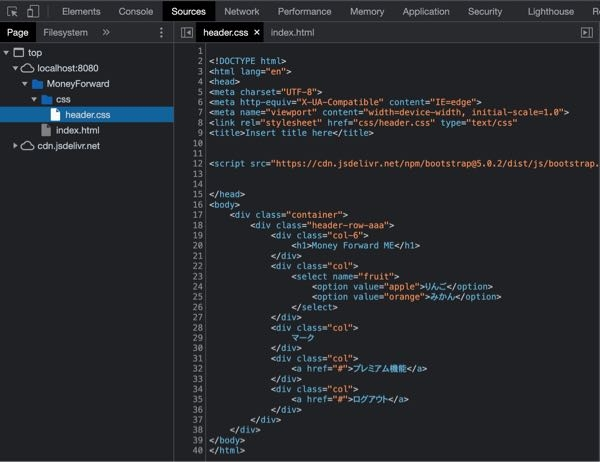Show the debugger pane toggle
Viewport: 600px width, 462px height.
(x=586, y=33)
